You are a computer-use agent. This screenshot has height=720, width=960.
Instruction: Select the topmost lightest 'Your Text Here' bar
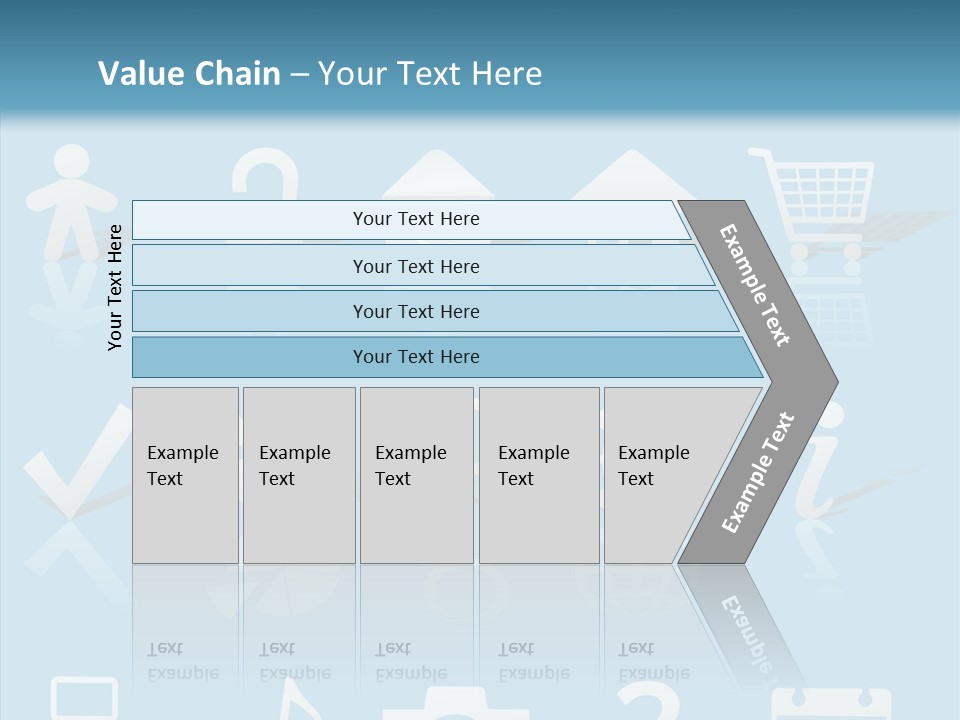pyautogui.click(x=415, y=219)
